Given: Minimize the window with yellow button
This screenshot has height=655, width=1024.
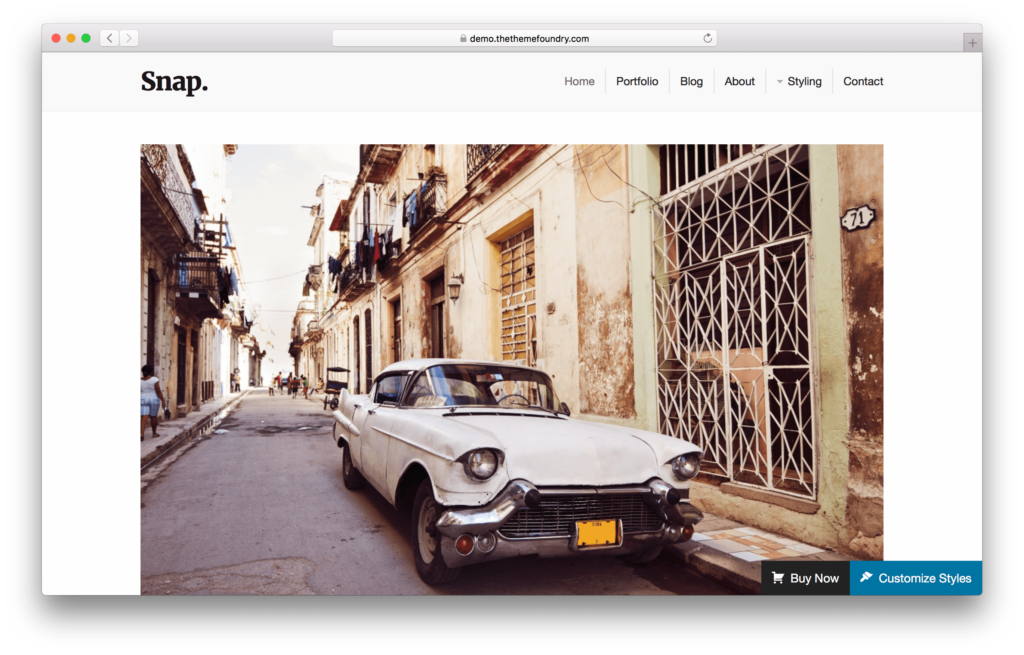Looking at the screenshot, I should point(71,39).
